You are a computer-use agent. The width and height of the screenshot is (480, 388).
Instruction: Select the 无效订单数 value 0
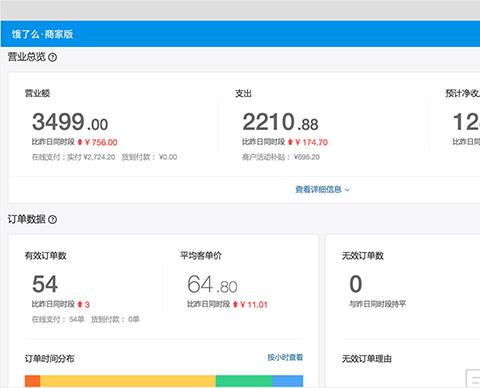(356, 284)
